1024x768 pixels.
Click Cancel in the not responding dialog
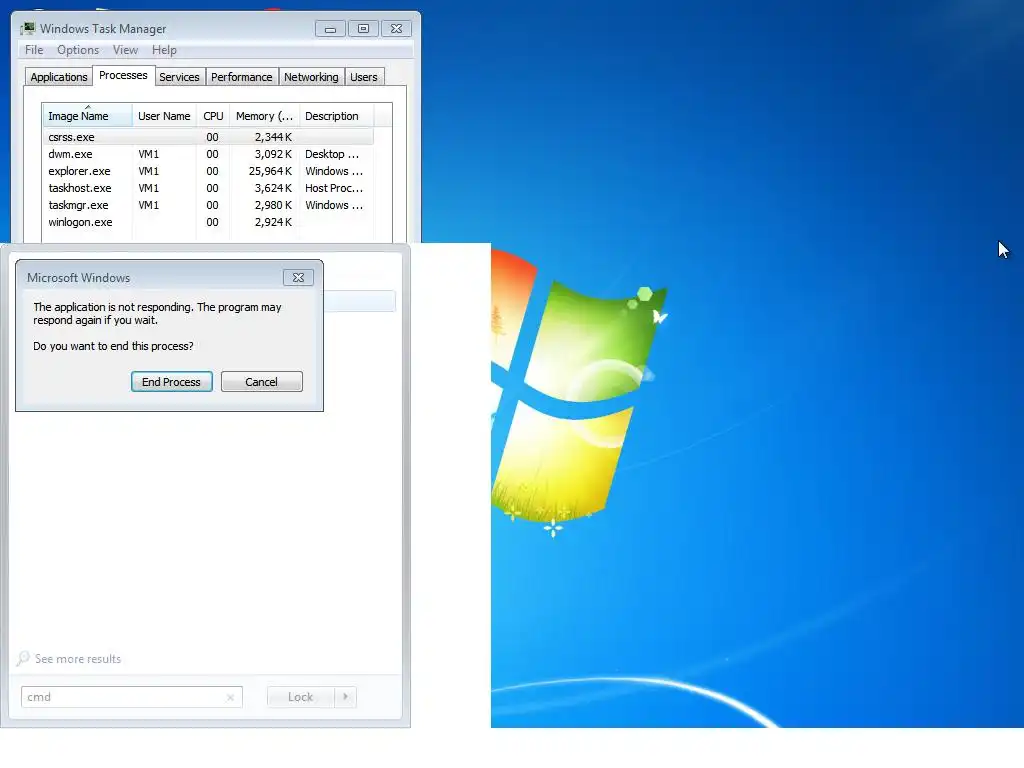click(x=261, y=382)
